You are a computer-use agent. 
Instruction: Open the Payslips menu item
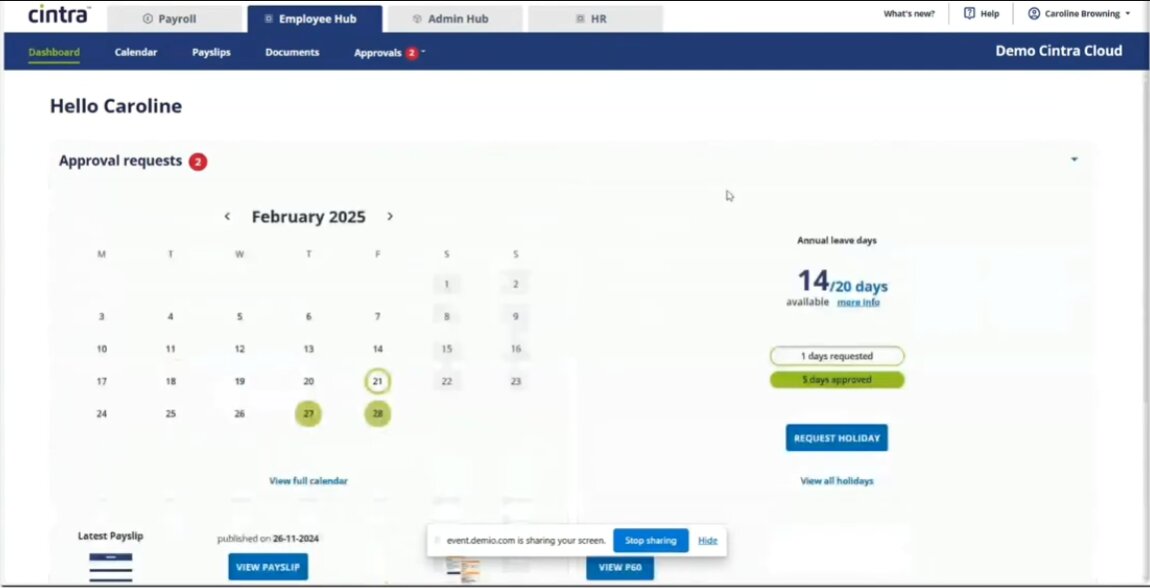[x=211, y=52]
